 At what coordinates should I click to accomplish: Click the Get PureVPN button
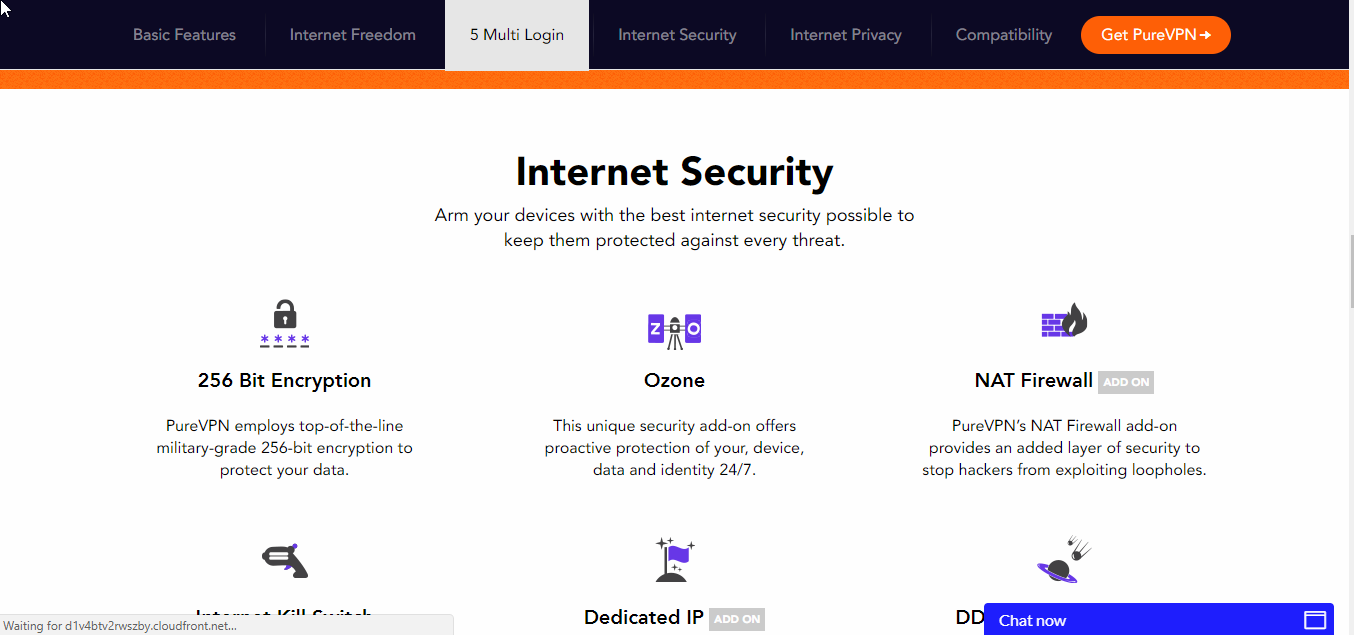1156,35
